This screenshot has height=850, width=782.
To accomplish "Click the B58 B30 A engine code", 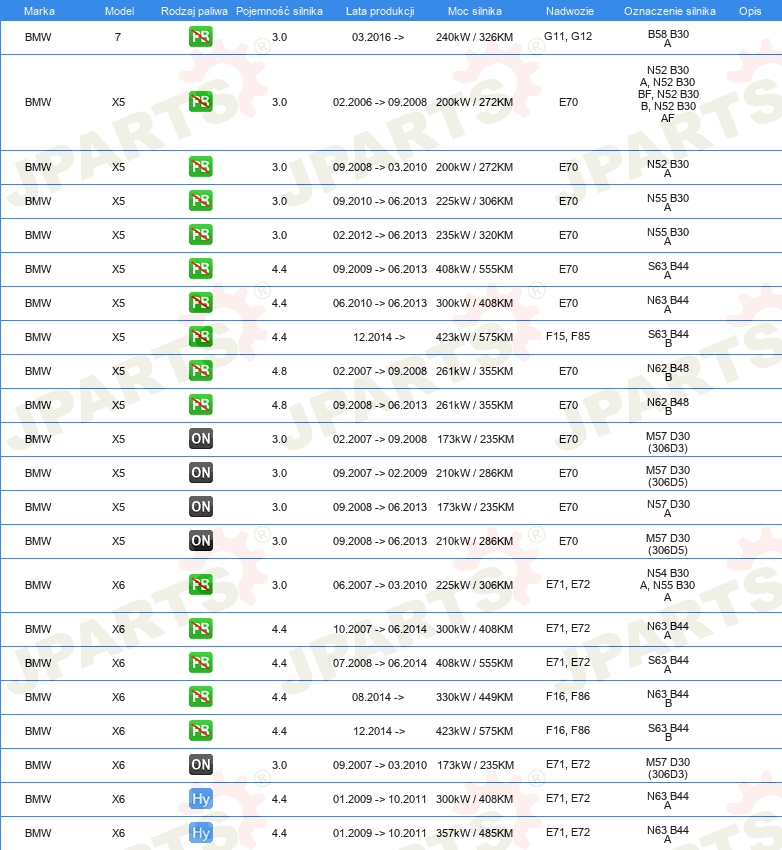I will click(668, 38).
